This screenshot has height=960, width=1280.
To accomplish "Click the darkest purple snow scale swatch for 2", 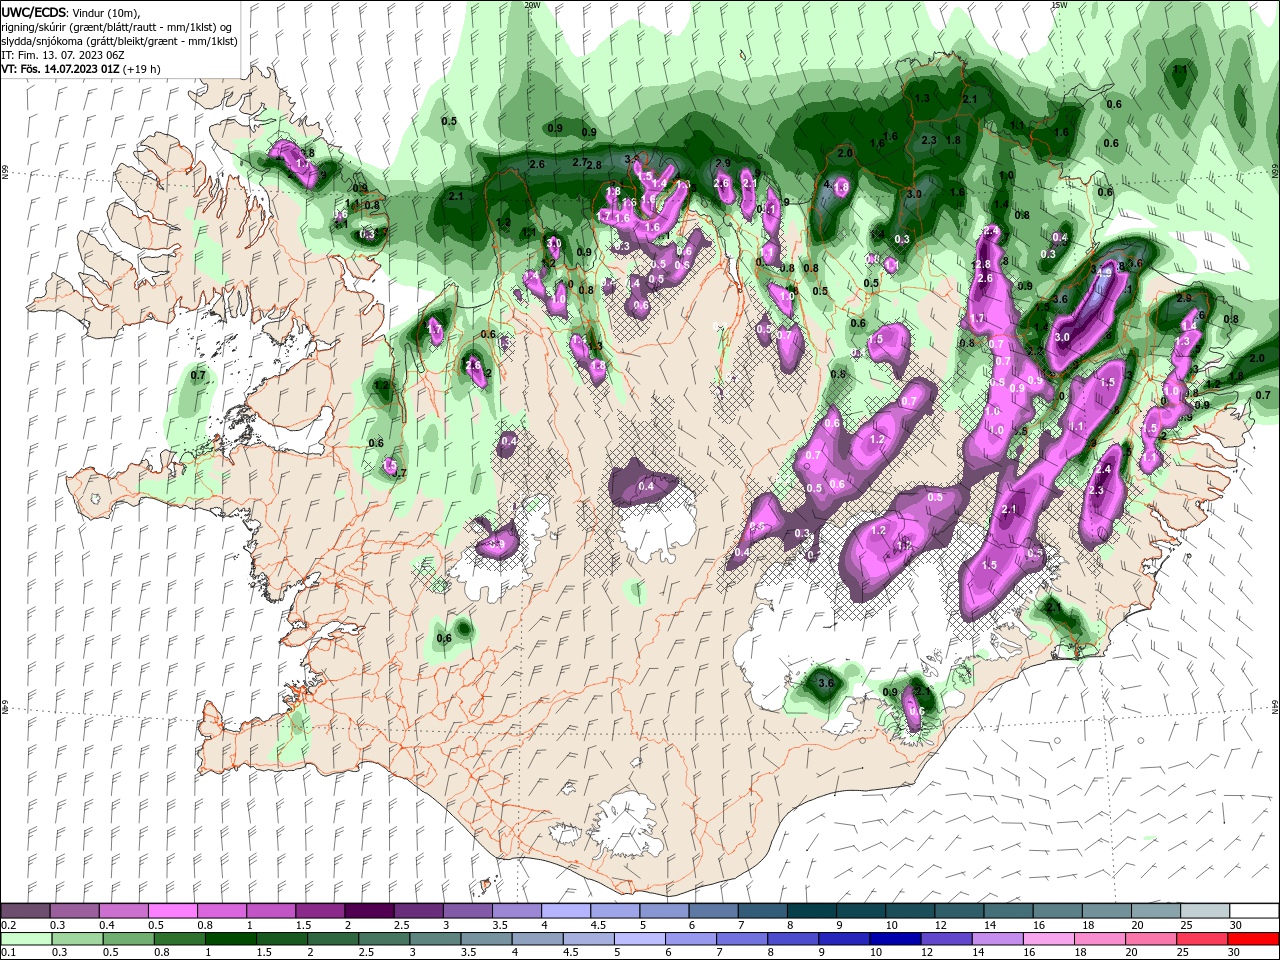I will [369, 911].
